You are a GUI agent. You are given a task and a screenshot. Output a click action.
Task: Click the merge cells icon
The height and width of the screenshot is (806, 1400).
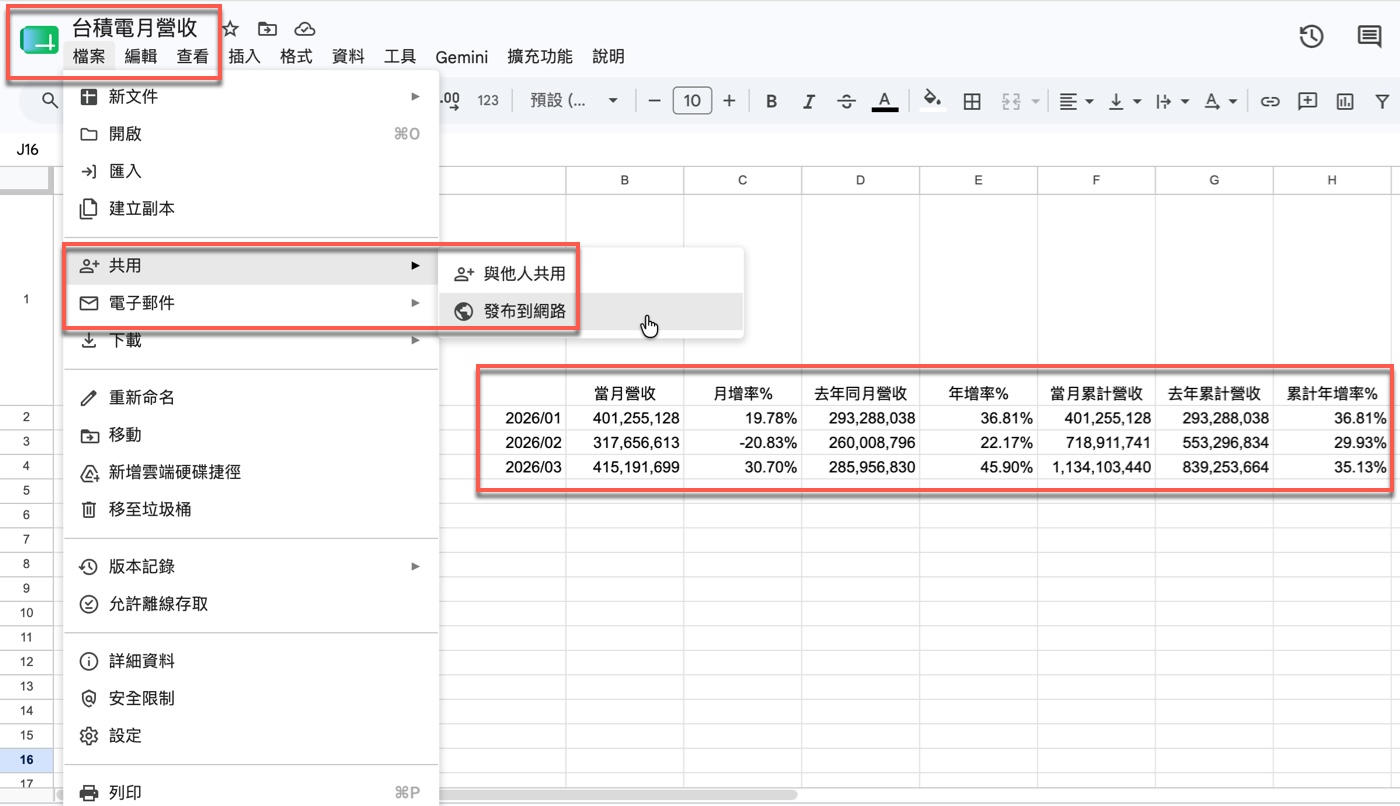point(1010,101)
